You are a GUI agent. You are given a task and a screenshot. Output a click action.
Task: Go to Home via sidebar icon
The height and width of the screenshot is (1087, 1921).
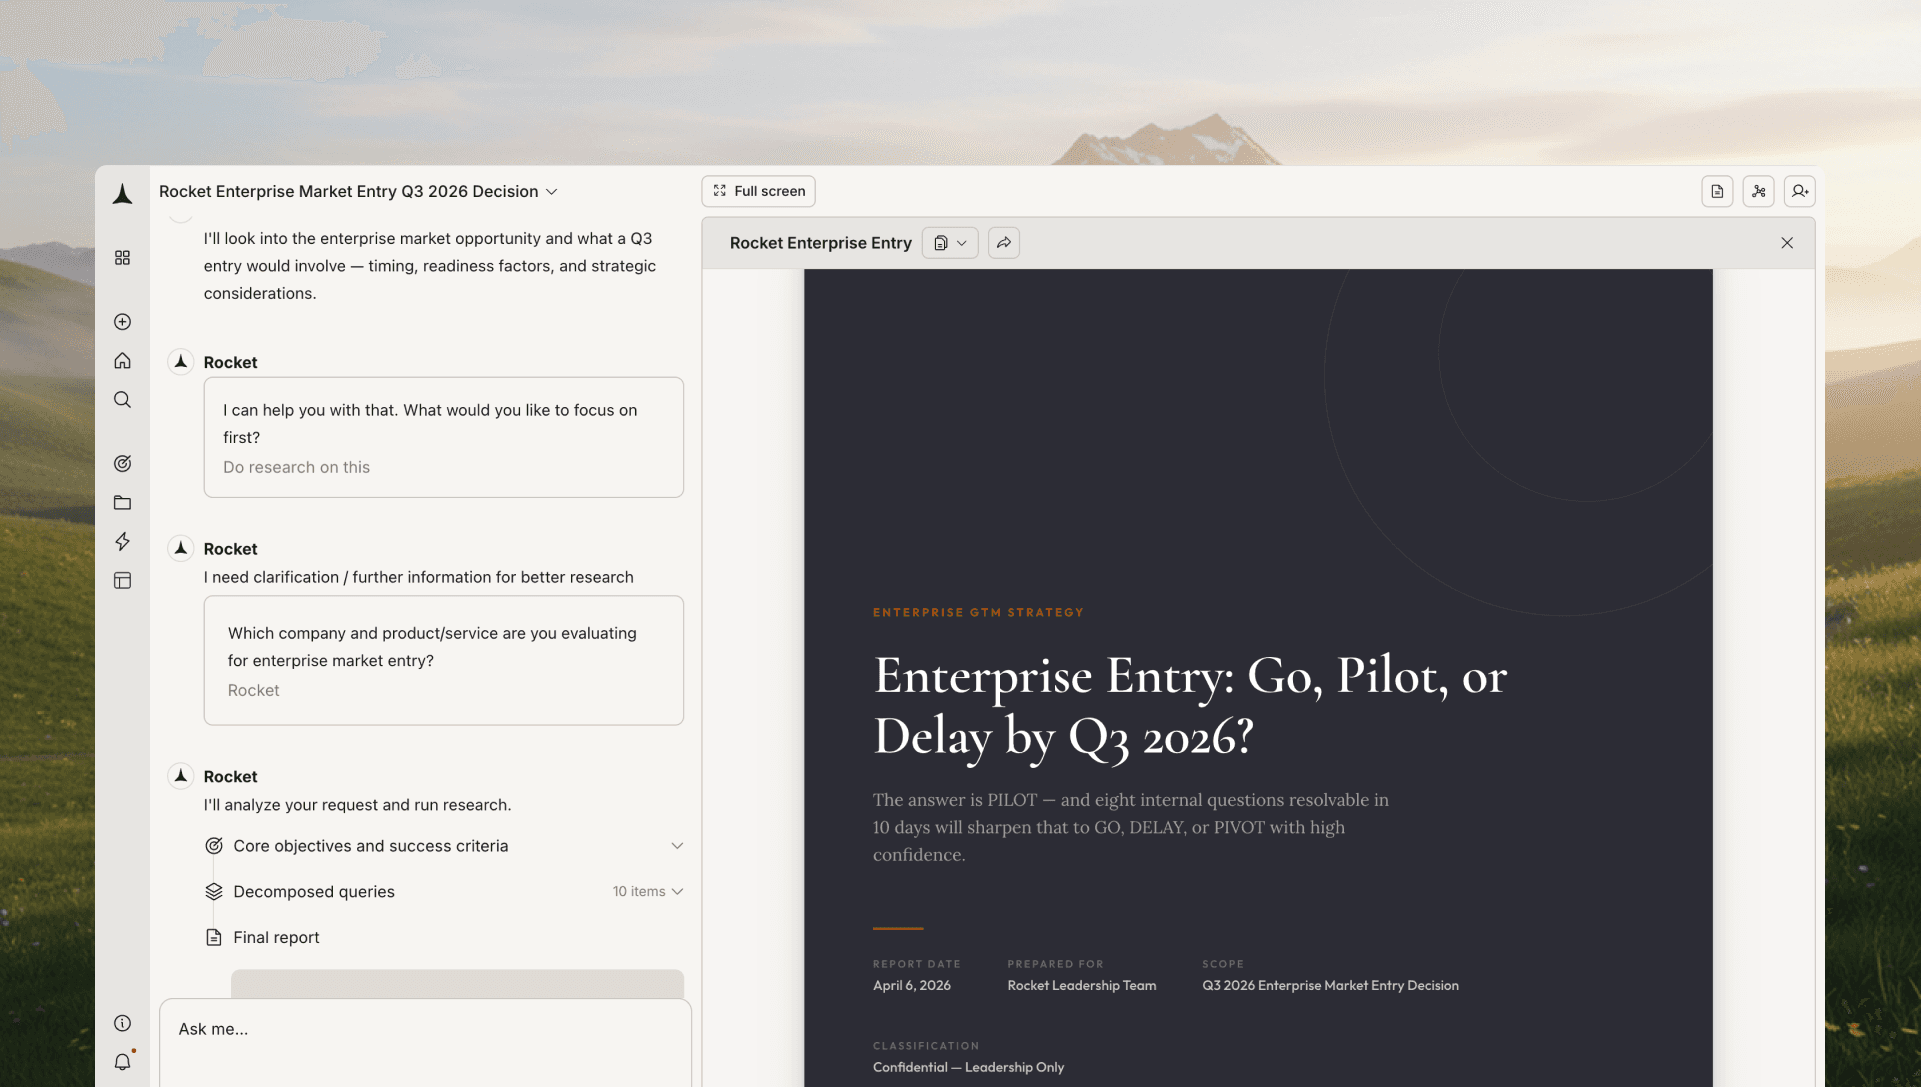tap(122, 361)
